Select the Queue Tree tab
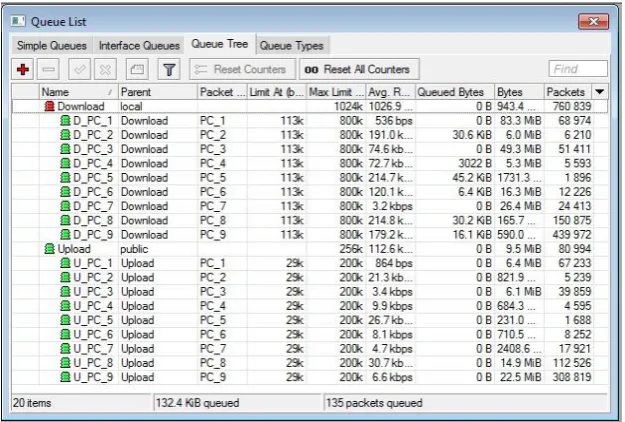The image size is (625, 422). 220,44
